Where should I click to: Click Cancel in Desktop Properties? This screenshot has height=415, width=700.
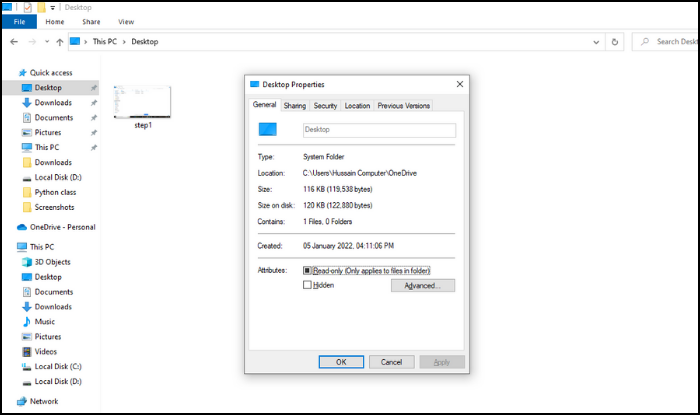pos(392,362)
